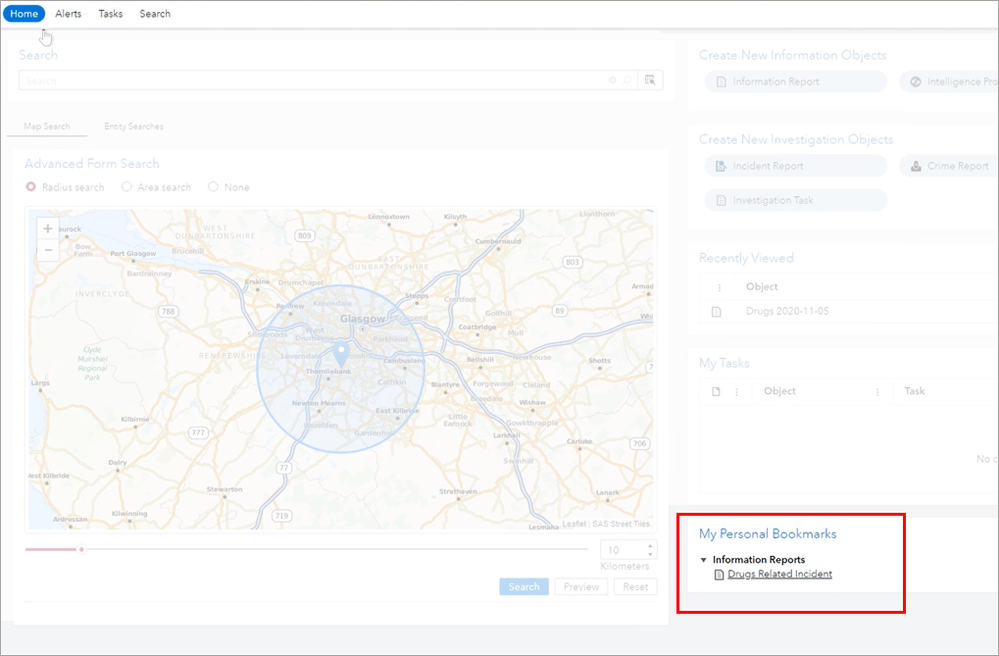Click document icon next to Drugs 2020-11-05
Image resolution: width=999 pixels, height=656 pixels.
pyautogui.click(x=717, y=311)
